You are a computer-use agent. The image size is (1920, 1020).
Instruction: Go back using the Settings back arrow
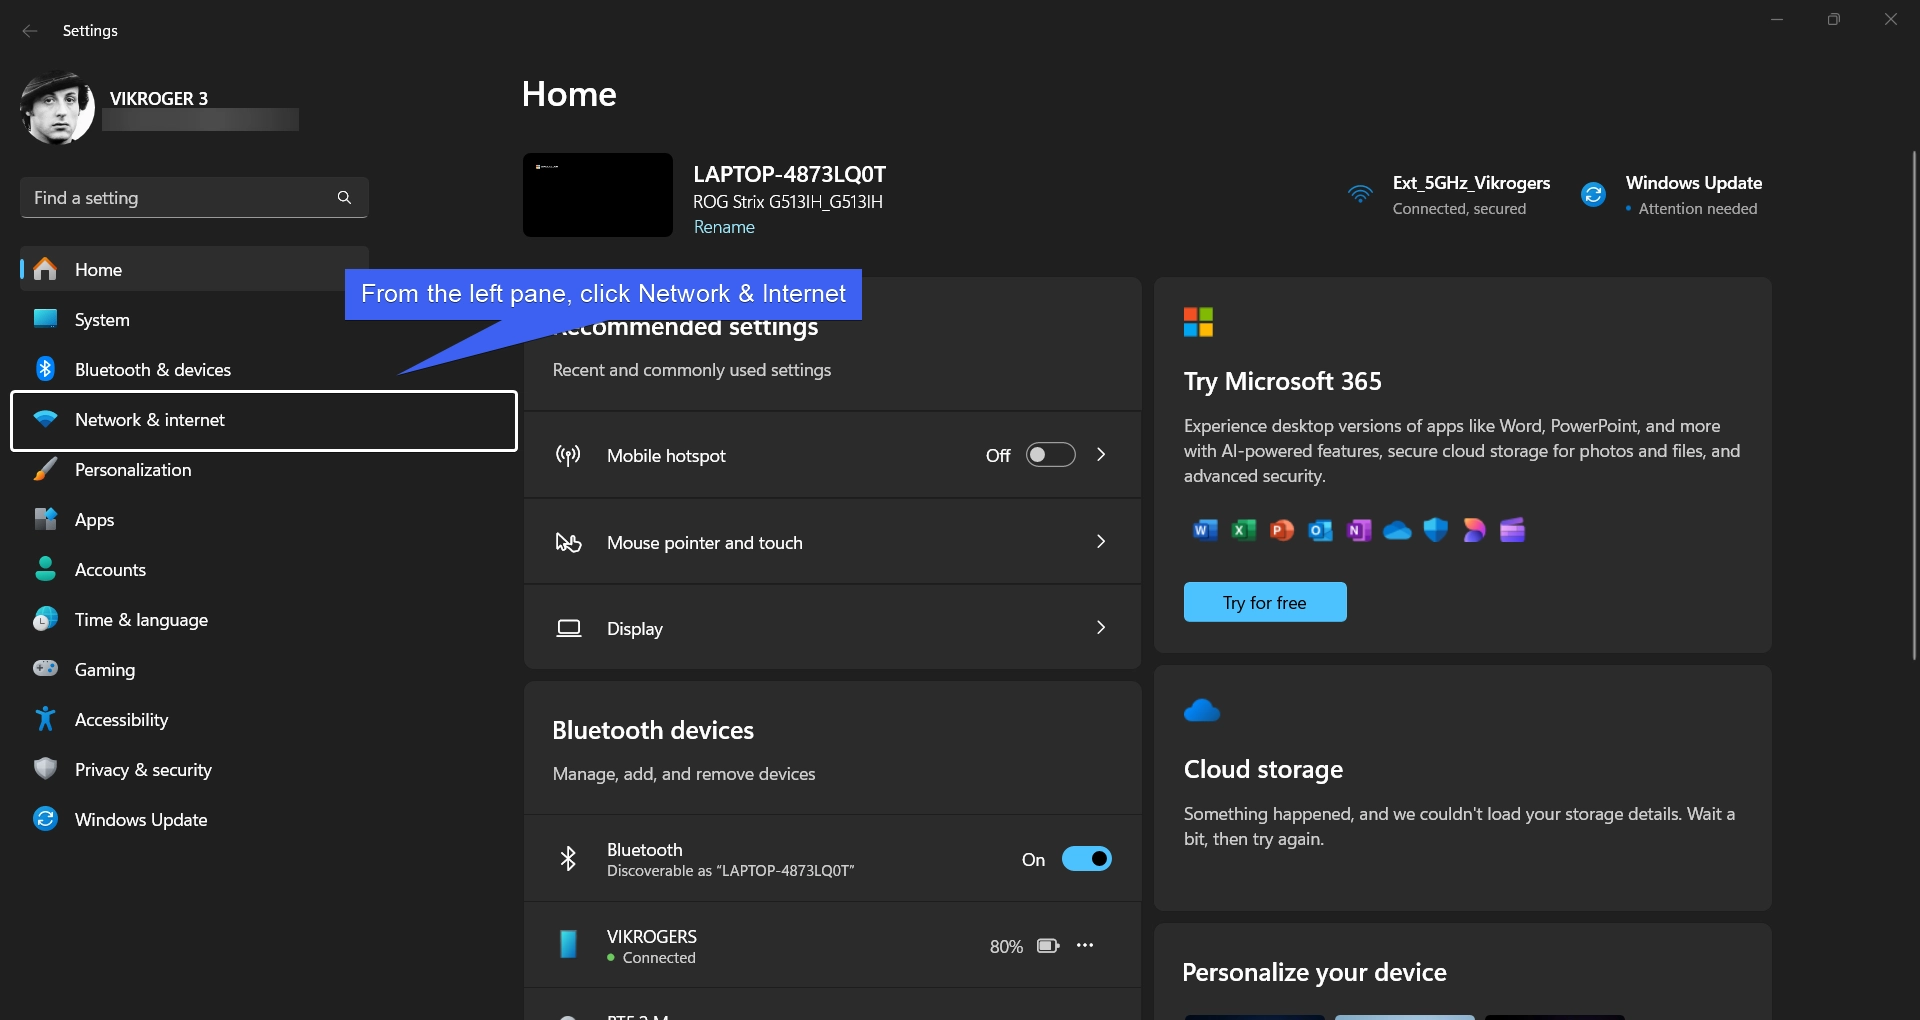(30, 31)
